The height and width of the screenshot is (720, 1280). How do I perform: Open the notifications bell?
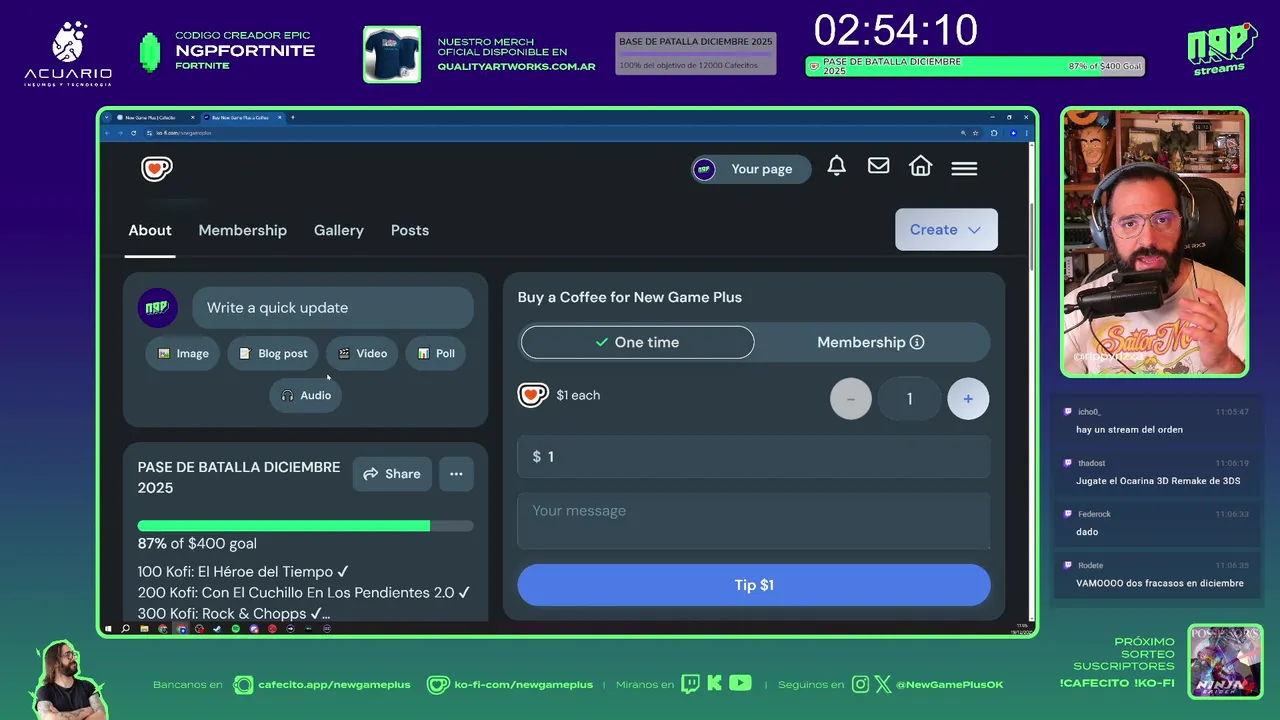[x=837, y=167]
